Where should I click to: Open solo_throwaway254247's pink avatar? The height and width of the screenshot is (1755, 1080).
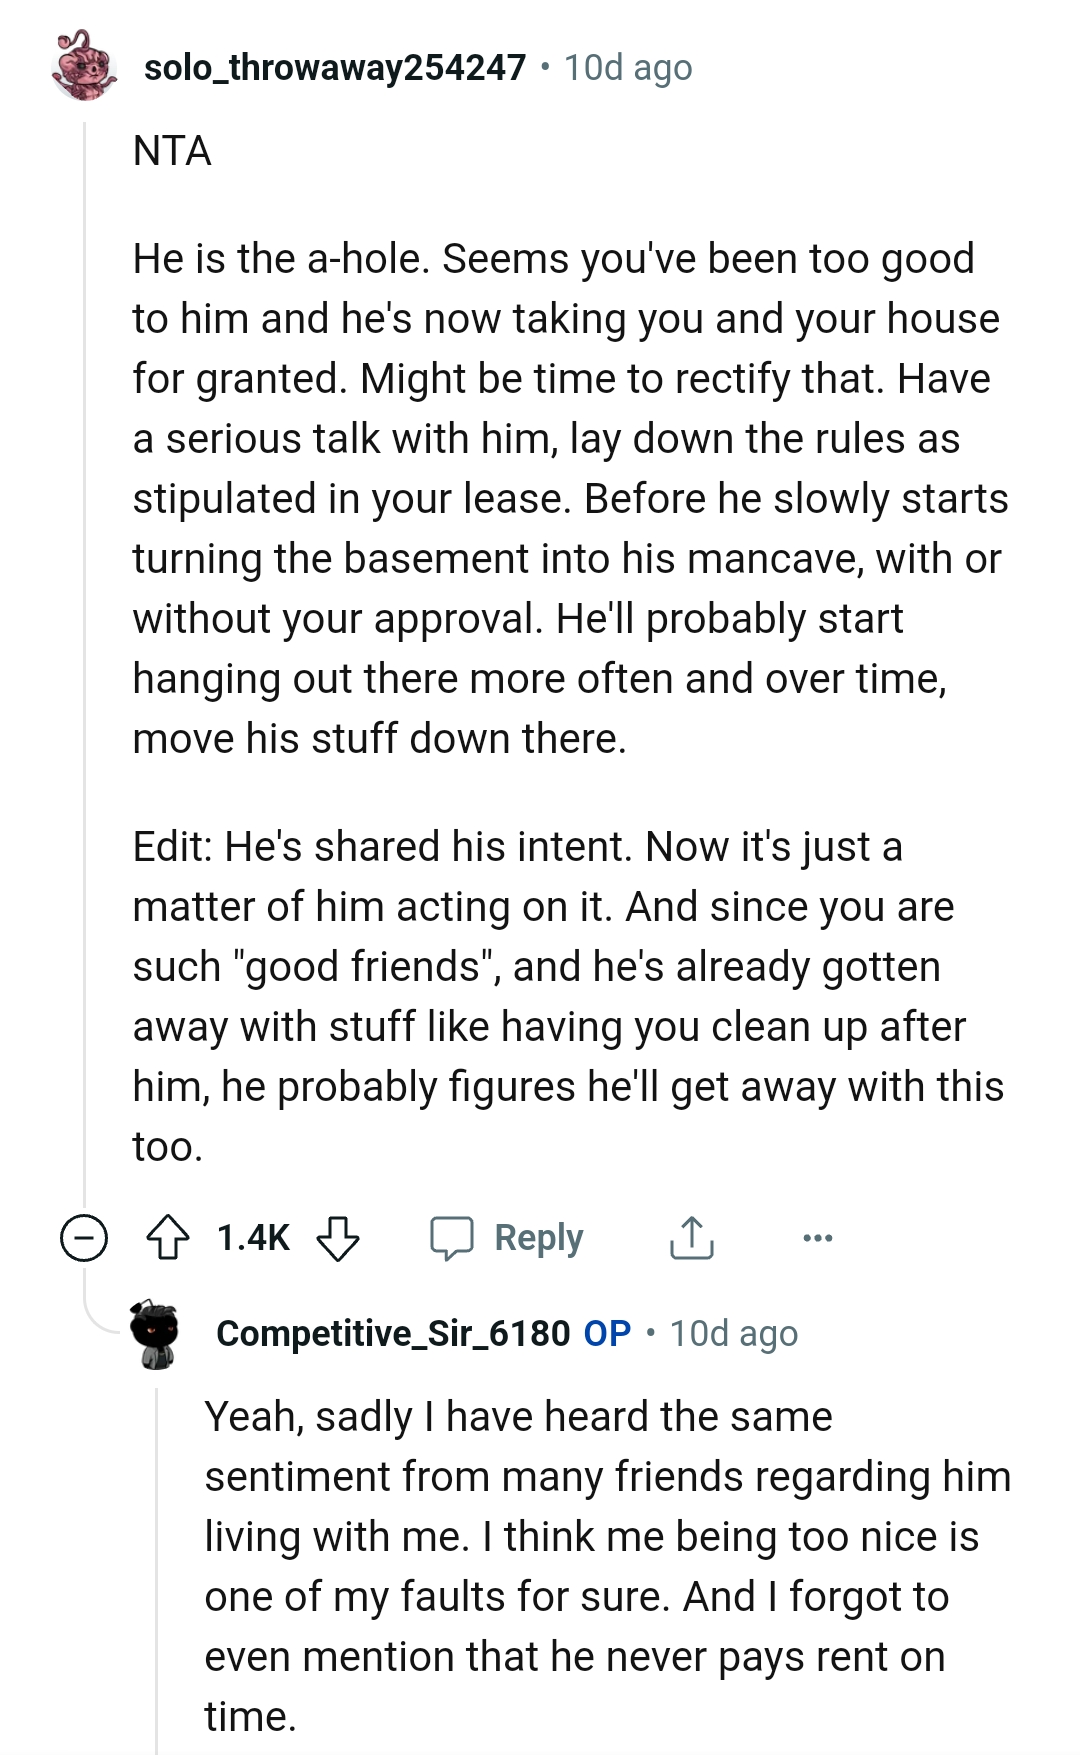pyautogui.click(x=84, y=66)
